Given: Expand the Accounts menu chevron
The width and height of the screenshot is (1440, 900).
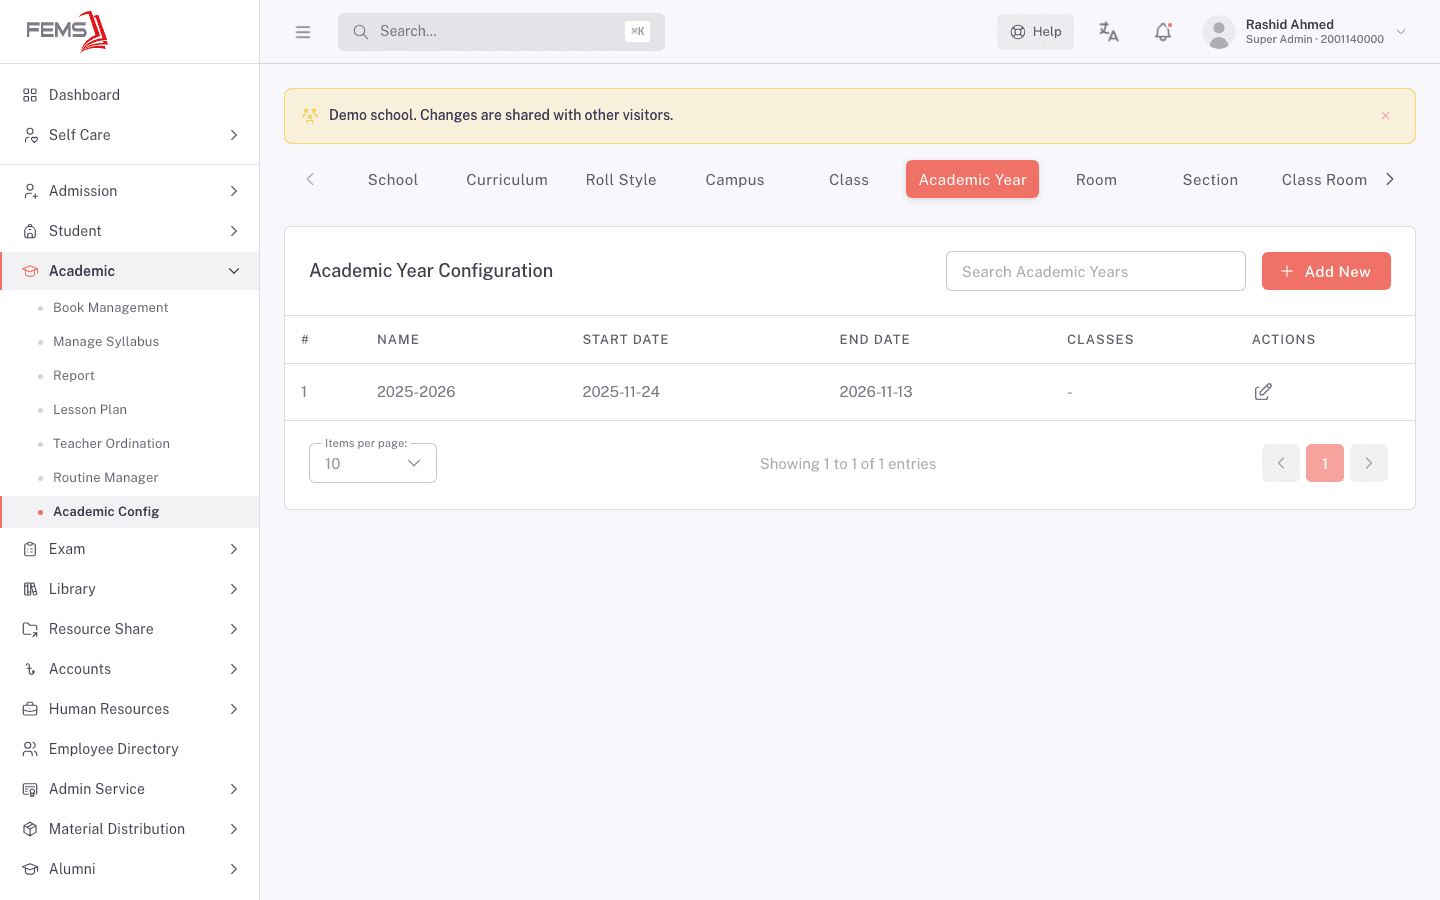Looking at the screenshot, I should pos(234,669).
